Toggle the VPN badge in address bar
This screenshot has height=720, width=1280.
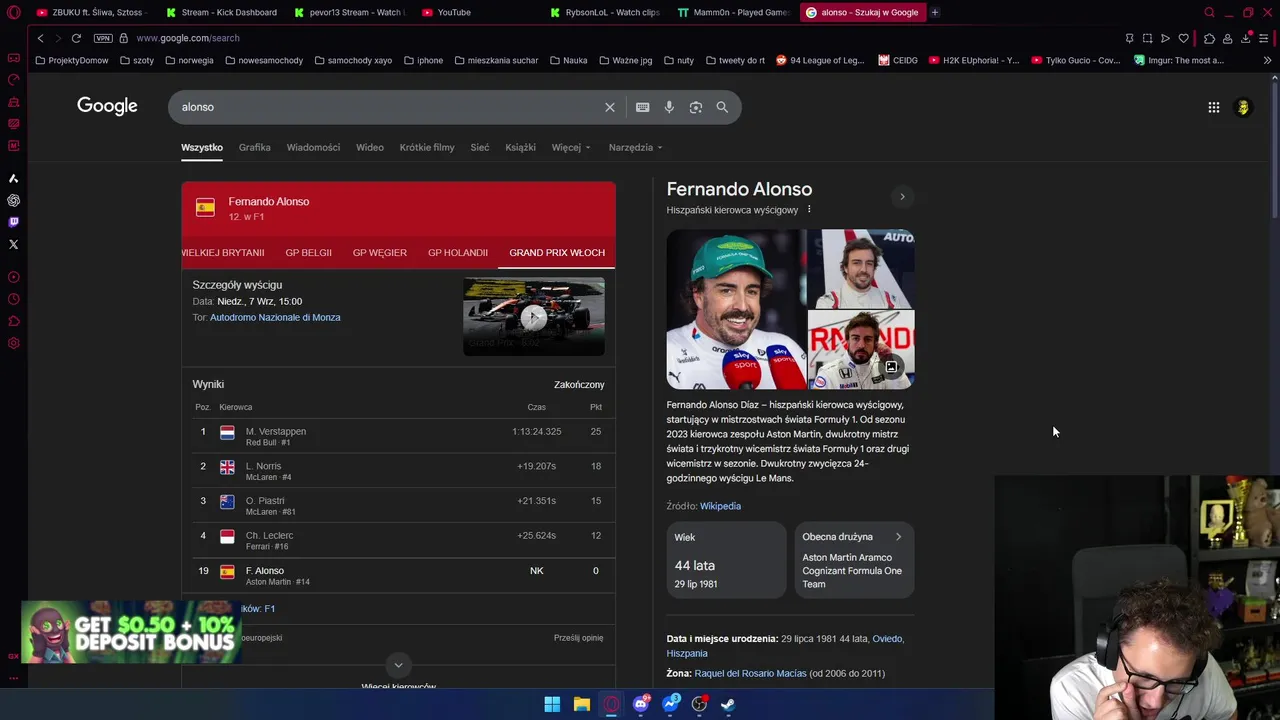click(102, 38)
